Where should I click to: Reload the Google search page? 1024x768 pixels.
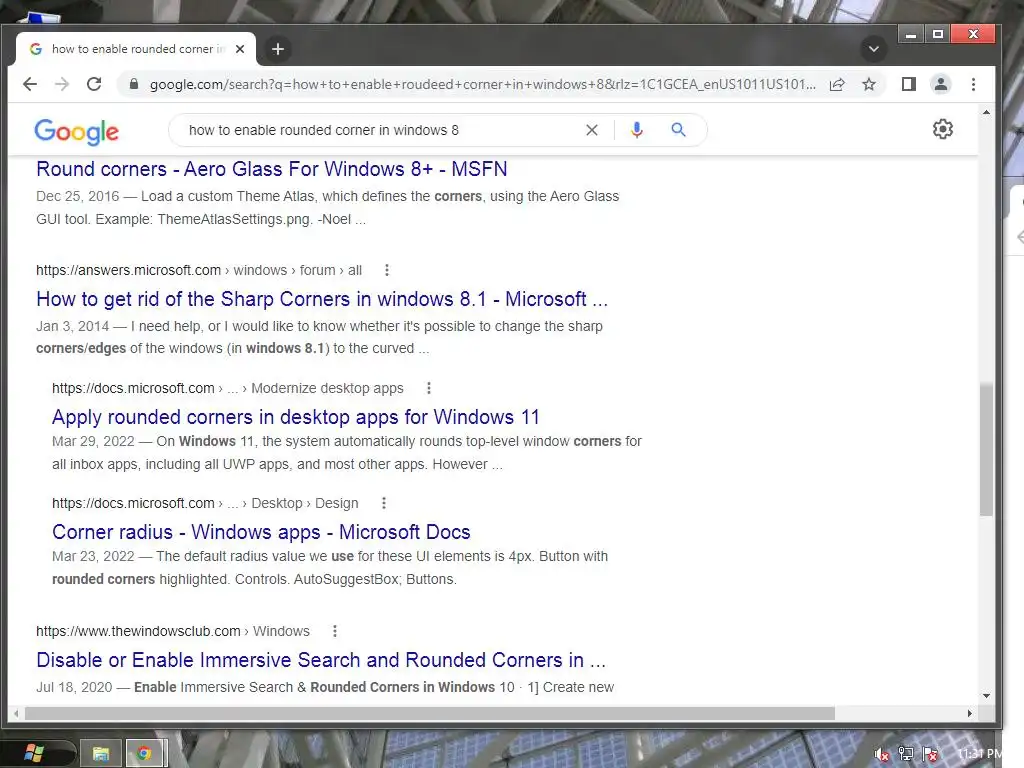pos(94,84)
